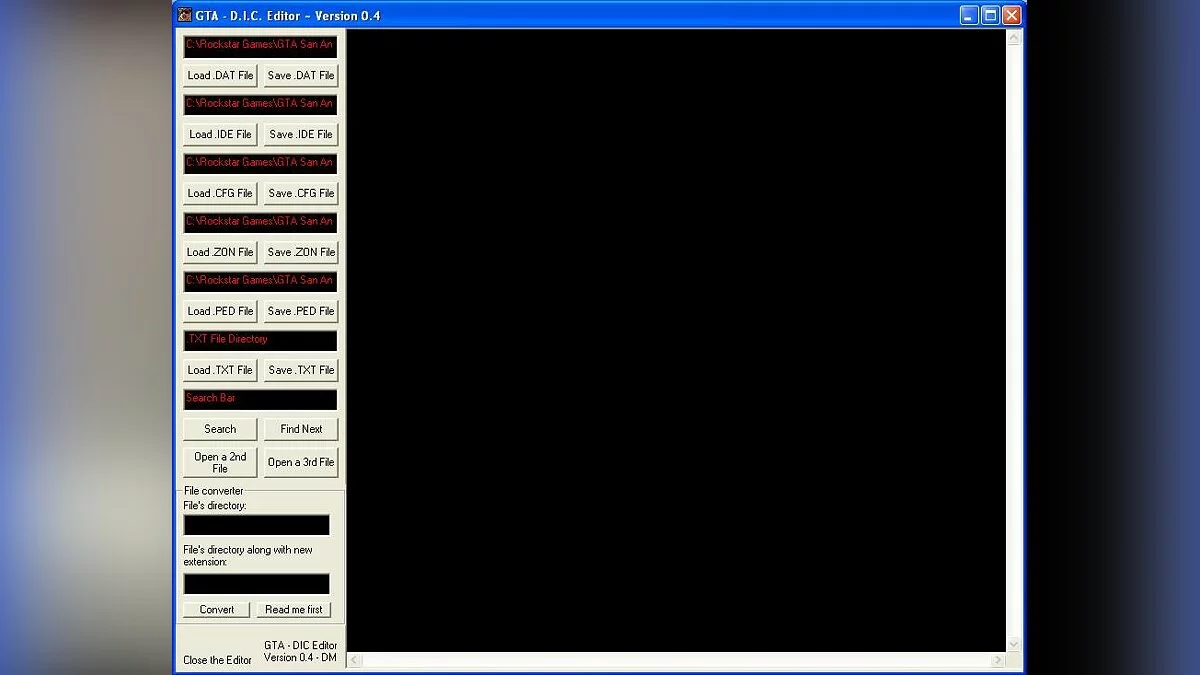1200x675 pixels.
Task: Open the Read me first note
Action: 294,609
